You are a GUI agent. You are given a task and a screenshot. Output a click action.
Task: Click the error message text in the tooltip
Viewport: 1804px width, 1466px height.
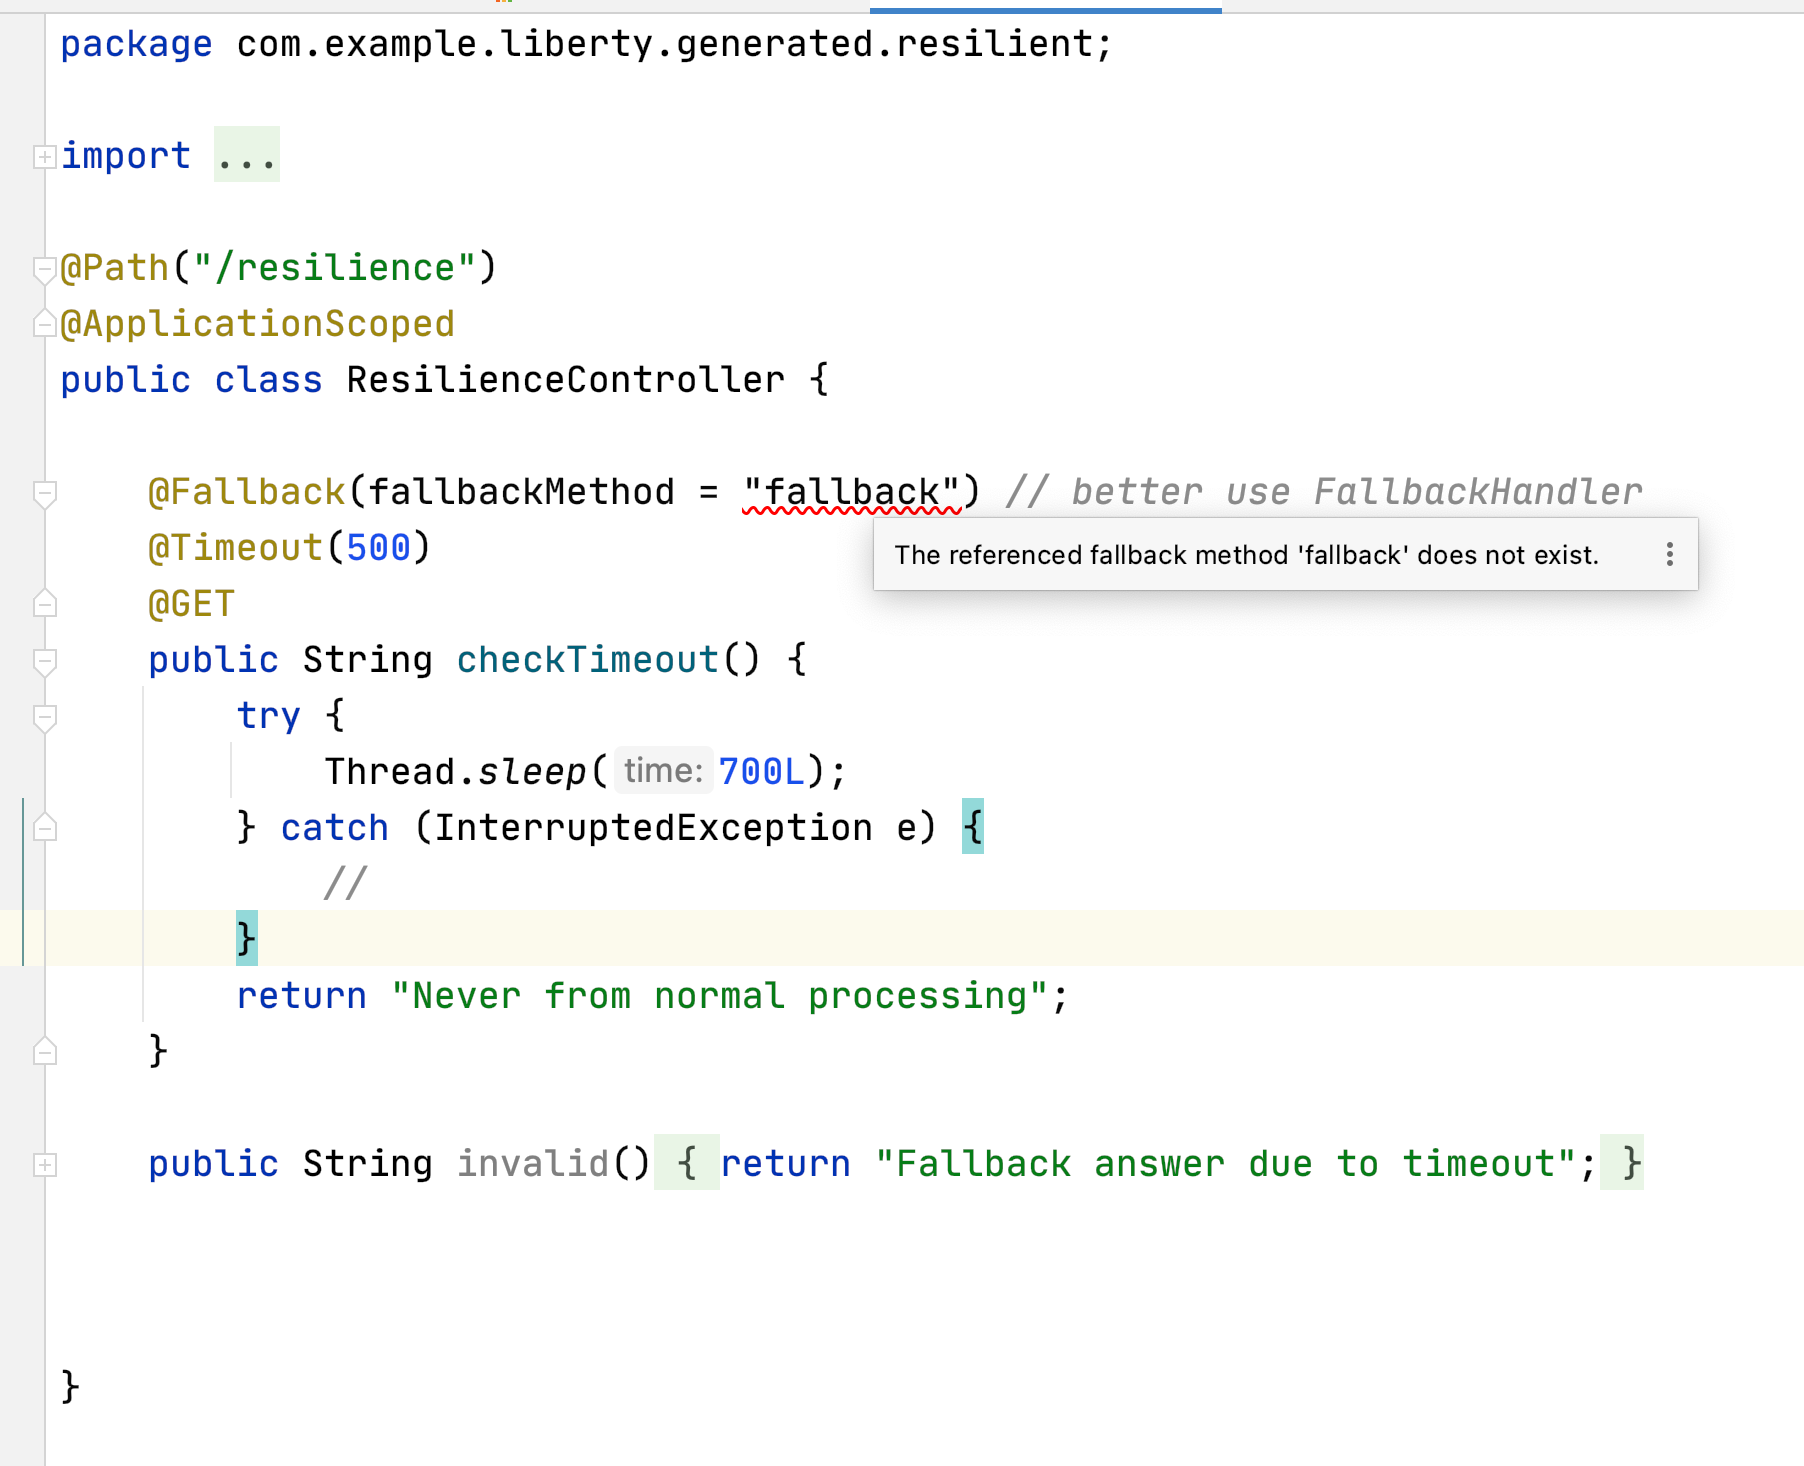tap(1247, 554)
